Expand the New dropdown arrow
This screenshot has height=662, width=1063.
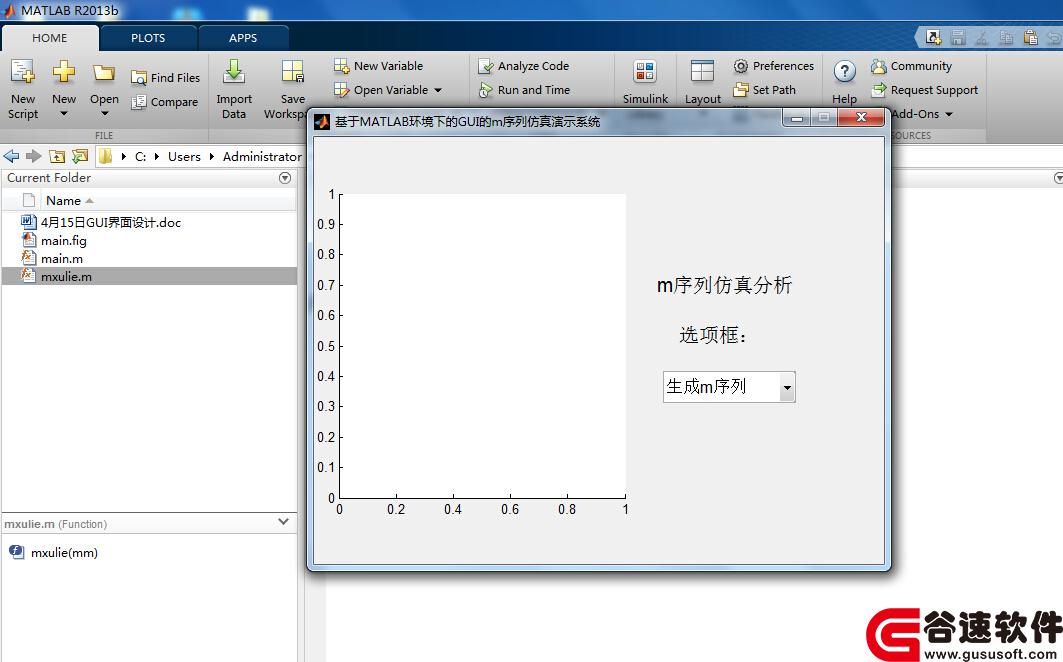[x=64, y=114]
